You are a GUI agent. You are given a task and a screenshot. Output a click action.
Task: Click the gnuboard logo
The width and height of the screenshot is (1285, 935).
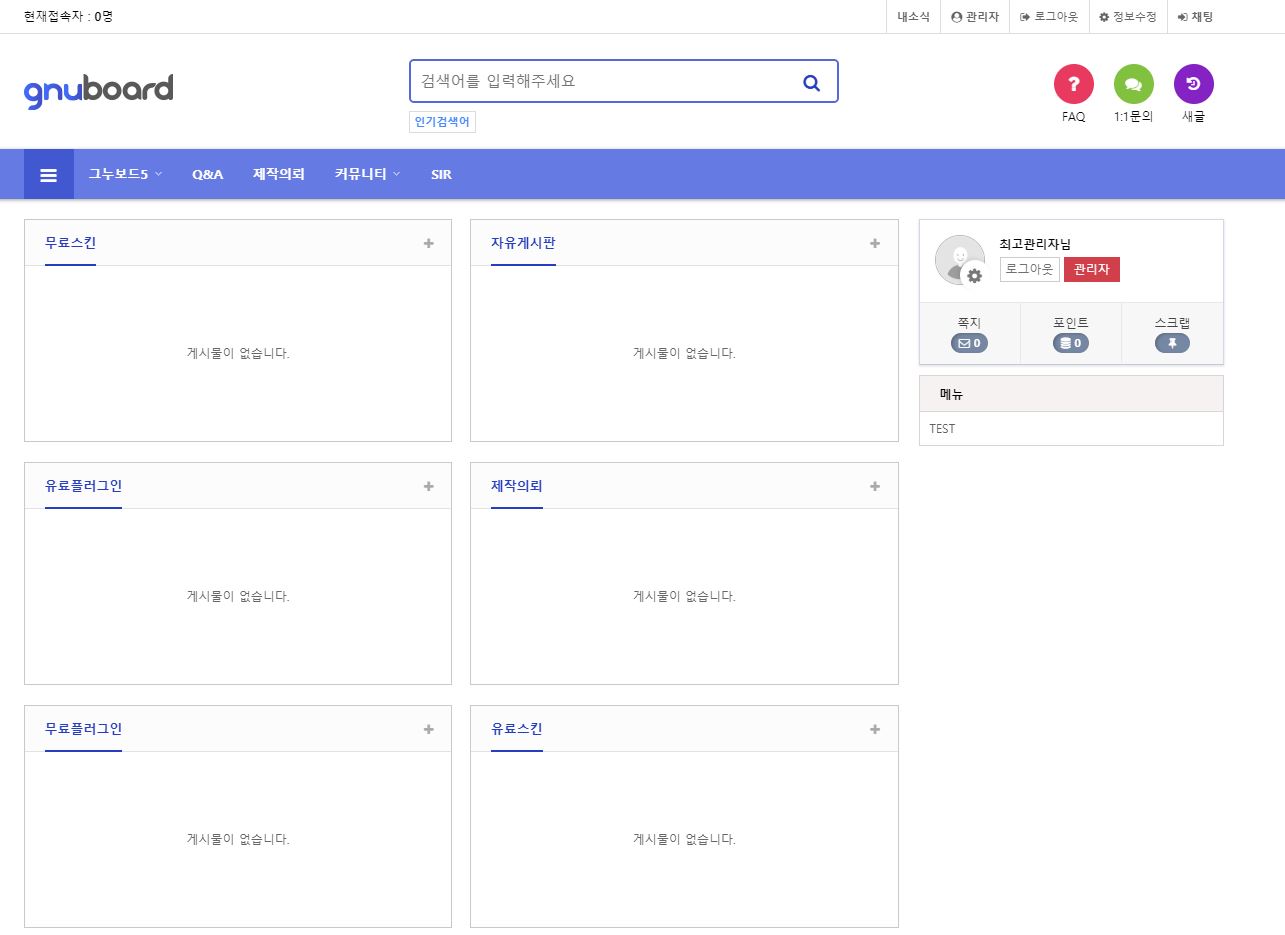[98, 90]
